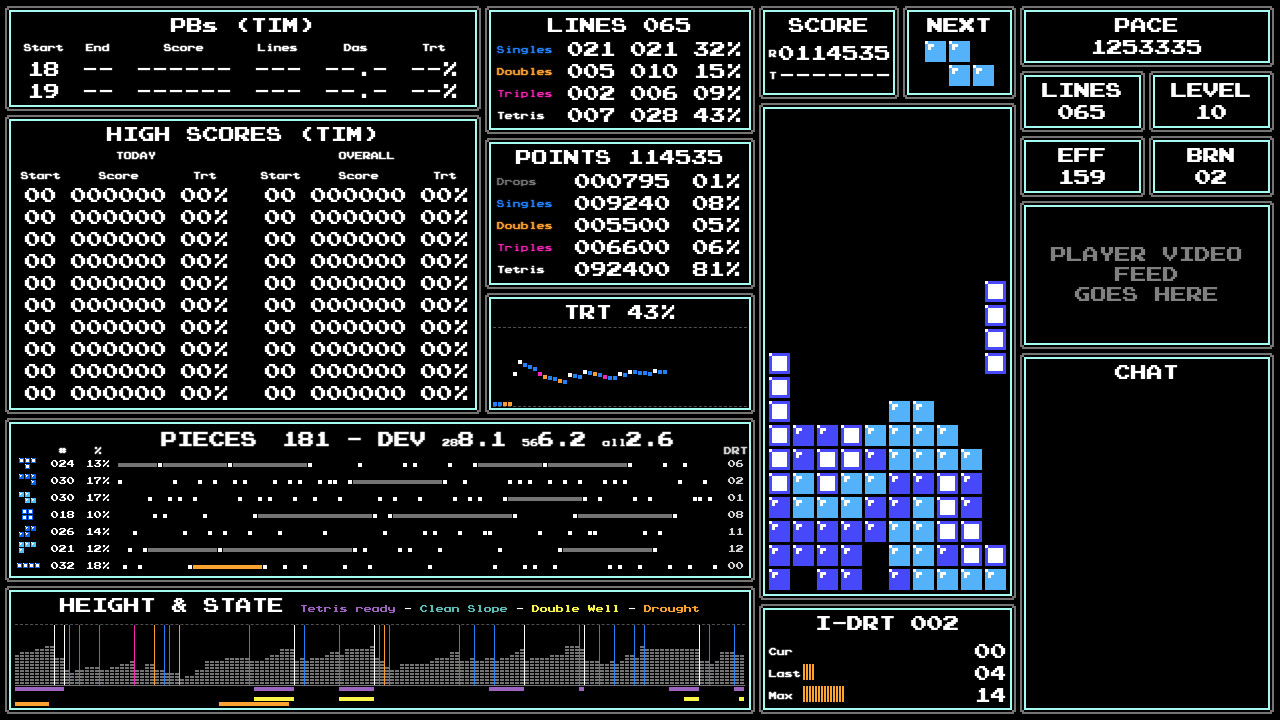Viewport: 1280px width, 720px height.
Task: Click the Tetris ready legend label
Action: pyautogui.click(x=347, y=609)
